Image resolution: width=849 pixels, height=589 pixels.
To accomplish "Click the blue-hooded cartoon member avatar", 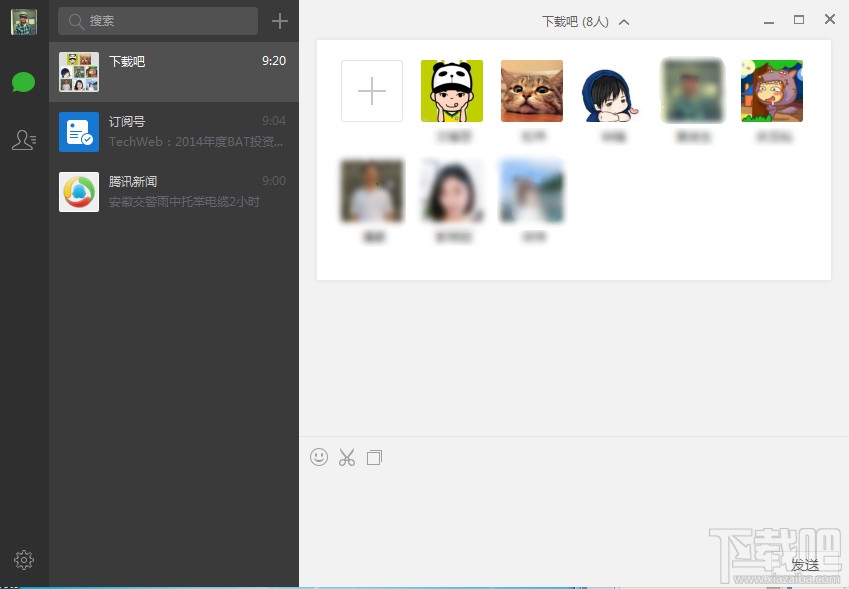I will click(611, 90).
